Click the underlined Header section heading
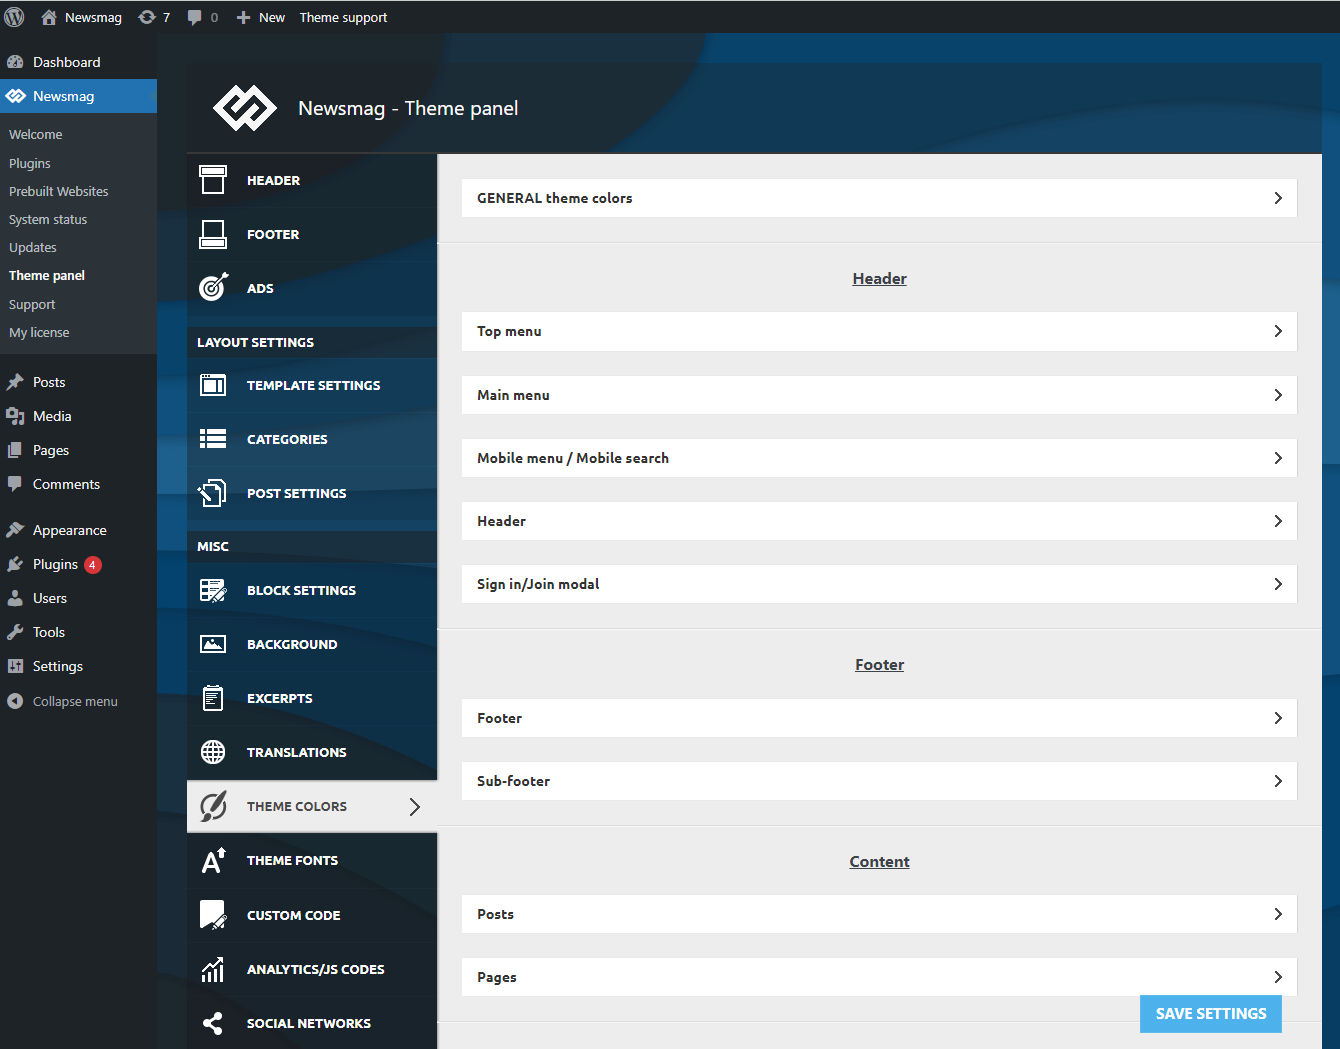The width and height of the screenshot is (1340, 1049). point(879,279)
